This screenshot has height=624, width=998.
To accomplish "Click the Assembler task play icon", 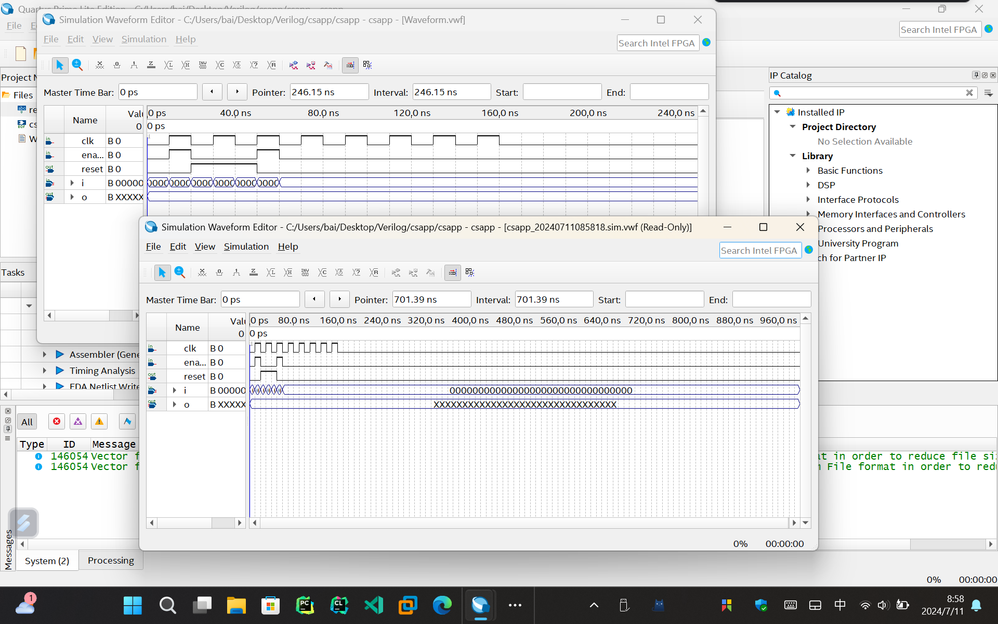I will pyautogui.click(x=60, y=355).
